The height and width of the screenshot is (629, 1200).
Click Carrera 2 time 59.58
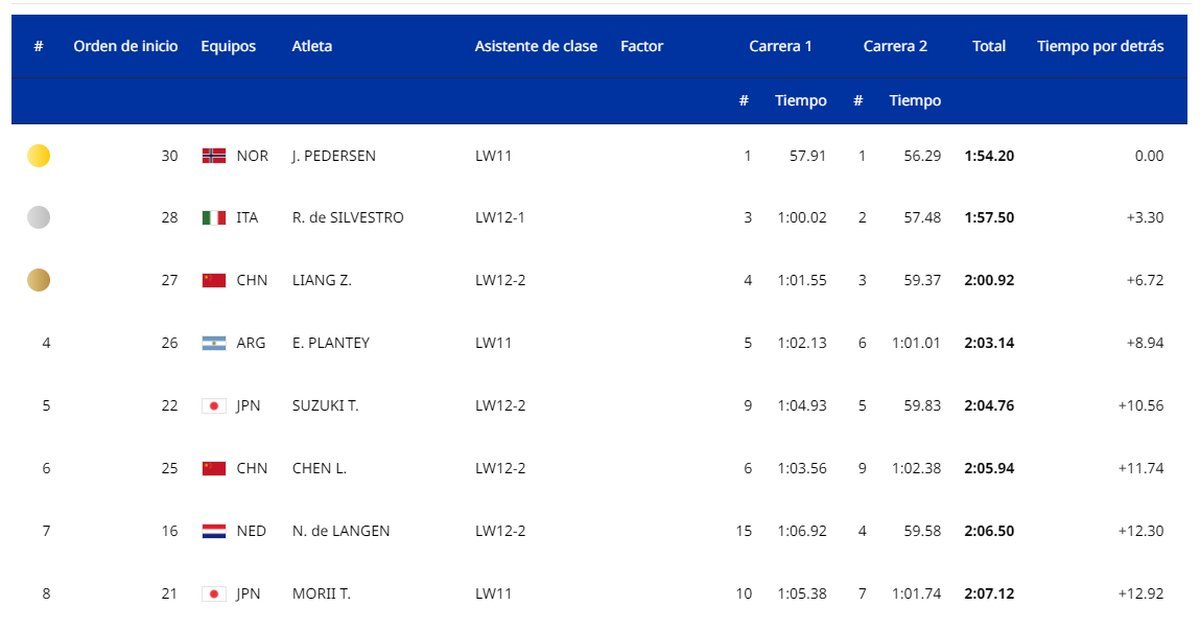[x=922, y=531]
